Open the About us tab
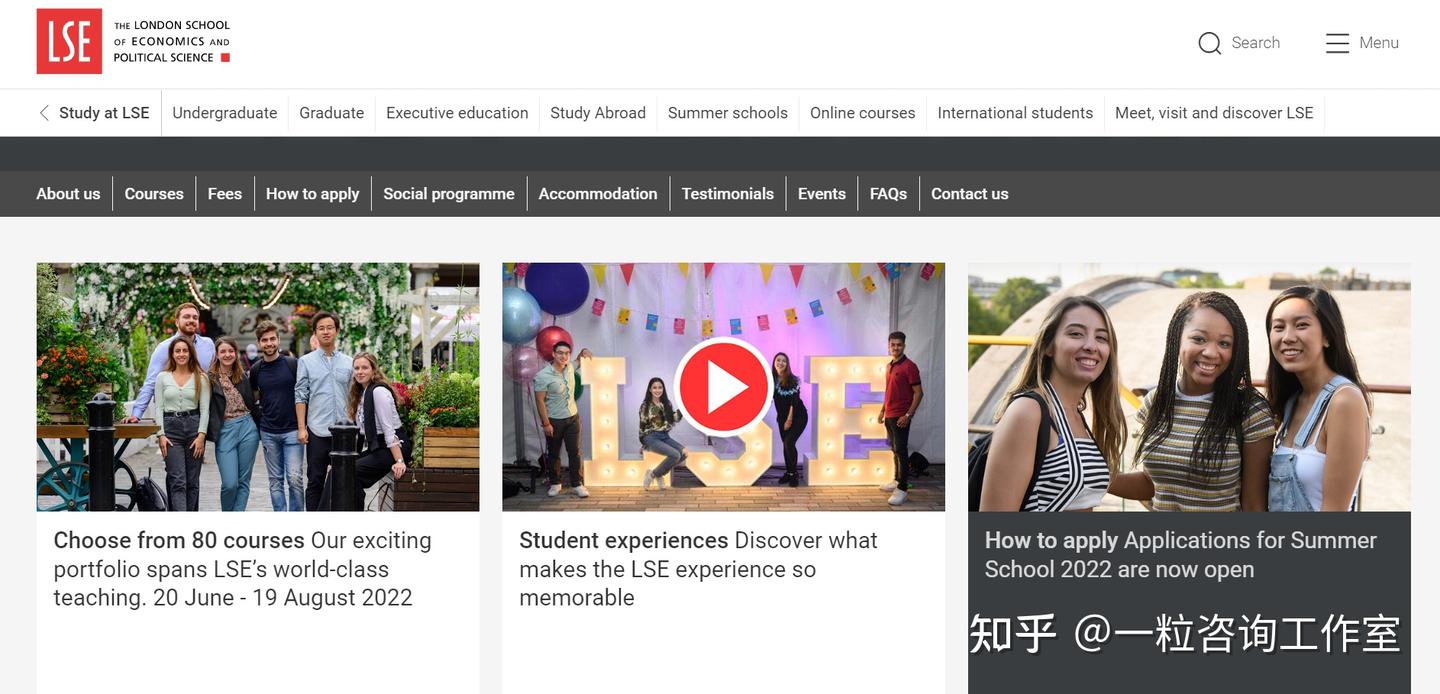 (68, 194)
